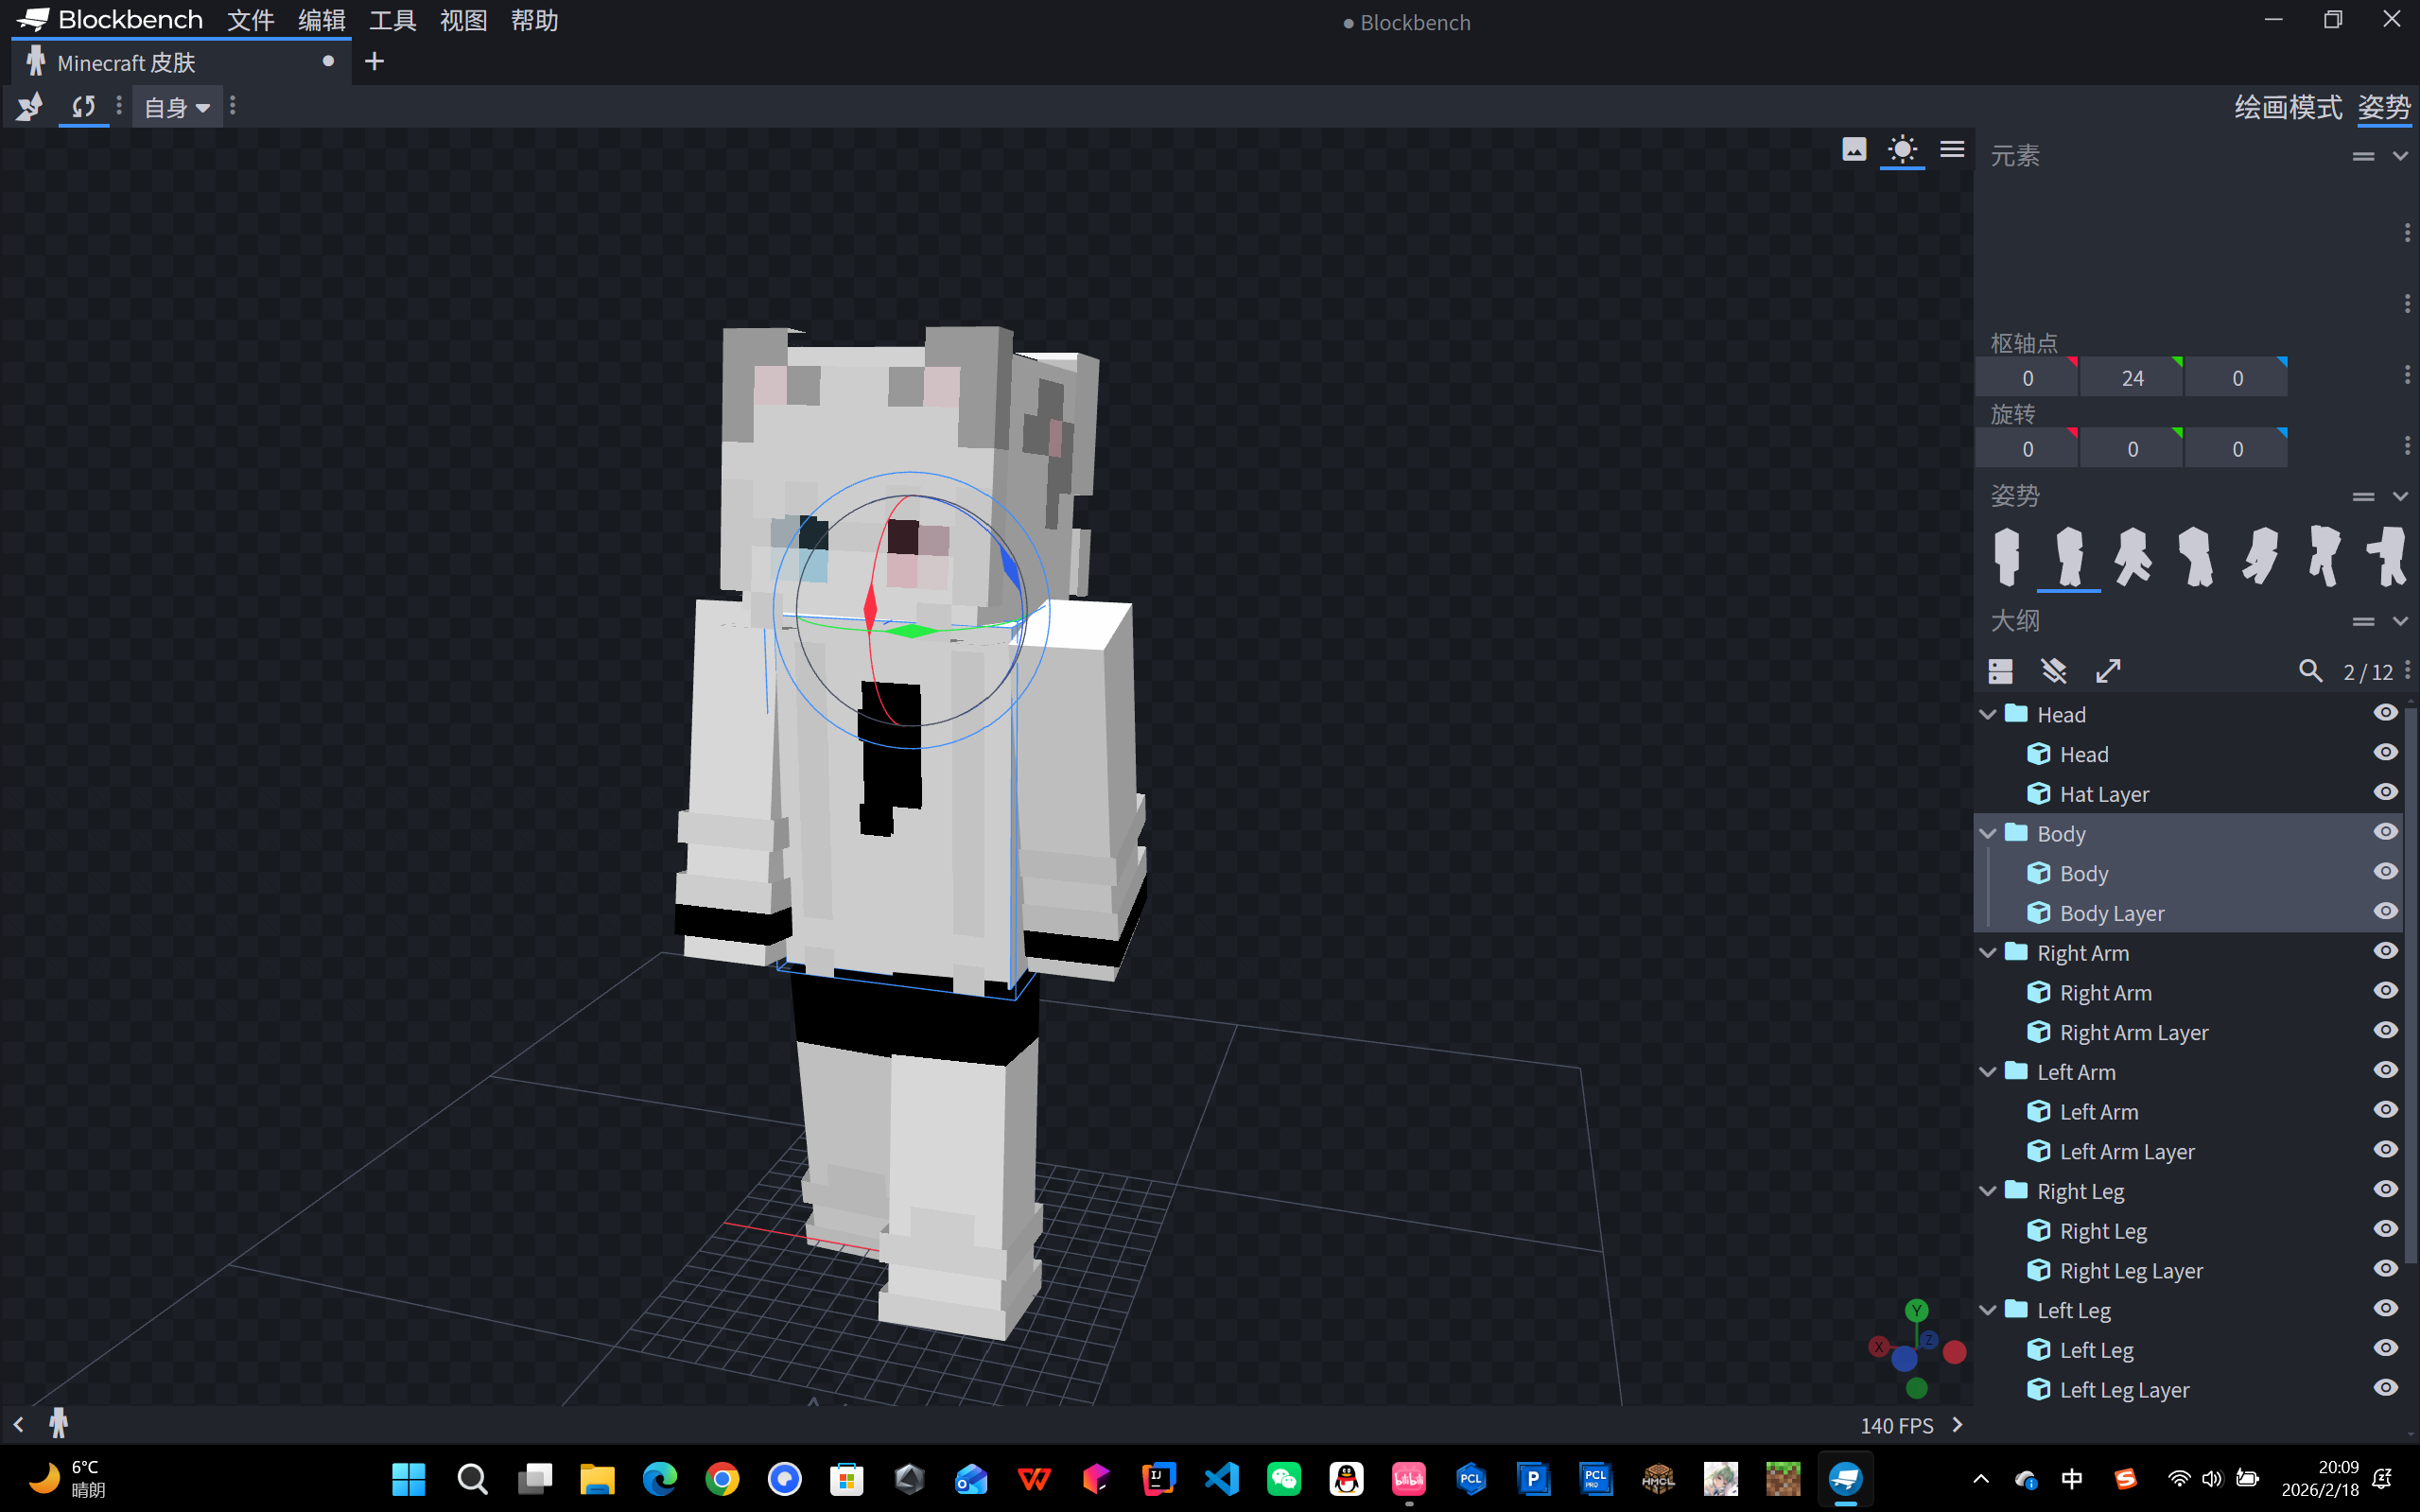2420x1512 pixels.
Task: Open viewport background image icon
Action: point(1853,150)
